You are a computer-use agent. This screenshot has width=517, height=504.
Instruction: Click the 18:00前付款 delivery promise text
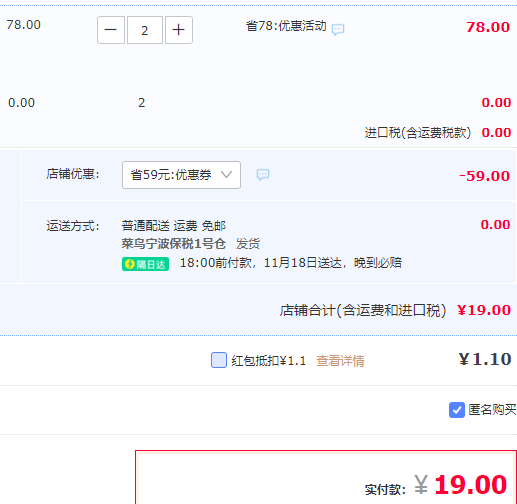pos(216,263)
